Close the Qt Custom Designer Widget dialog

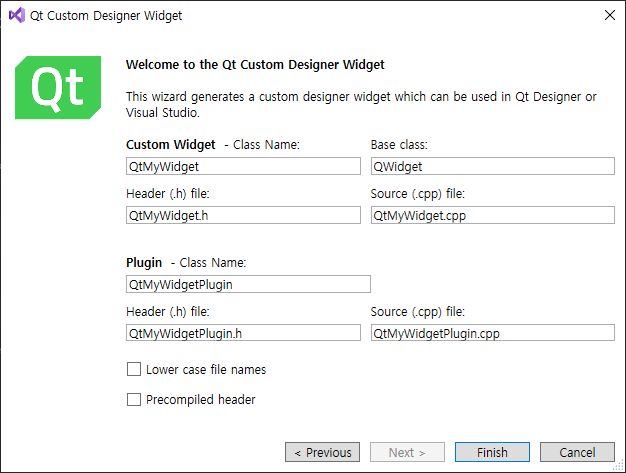610,15
